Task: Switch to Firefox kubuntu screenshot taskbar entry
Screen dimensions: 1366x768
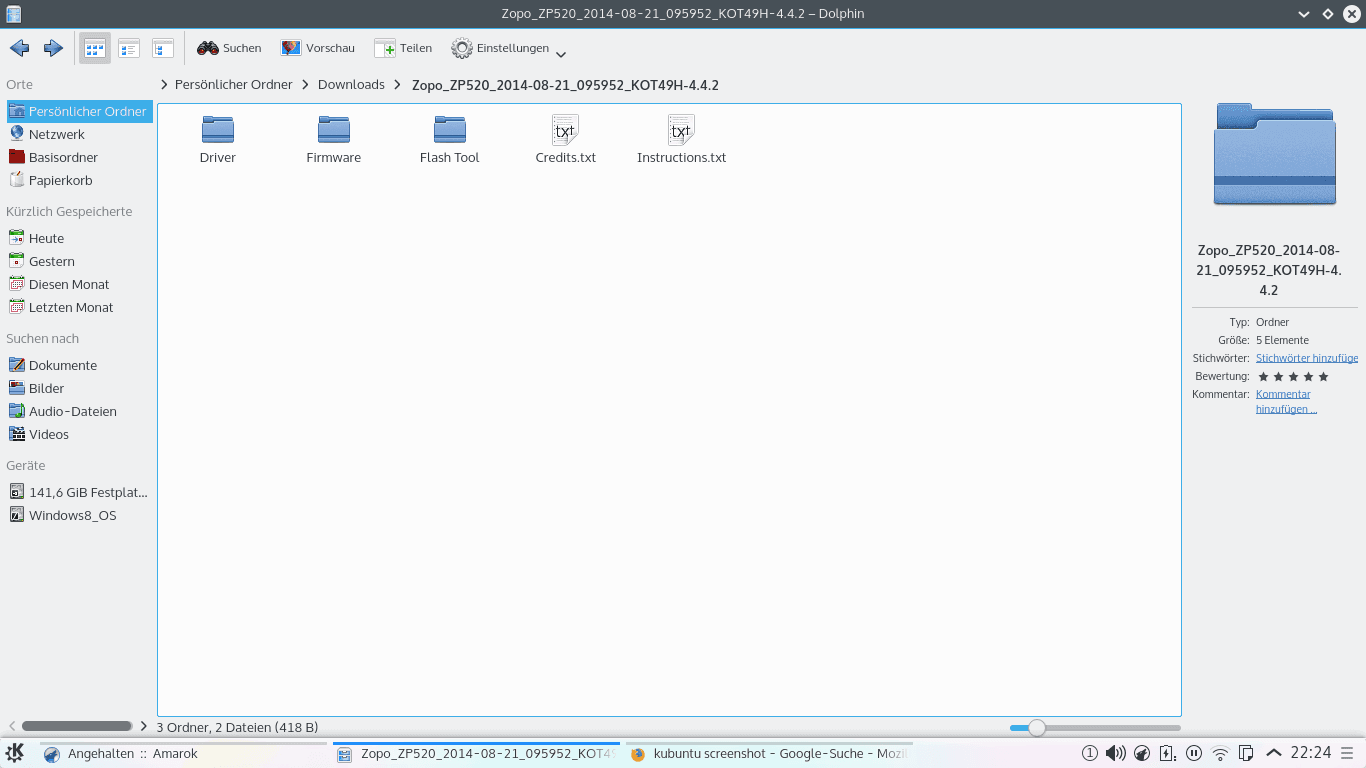Action: pyautogui.click(x=769, y=754)
